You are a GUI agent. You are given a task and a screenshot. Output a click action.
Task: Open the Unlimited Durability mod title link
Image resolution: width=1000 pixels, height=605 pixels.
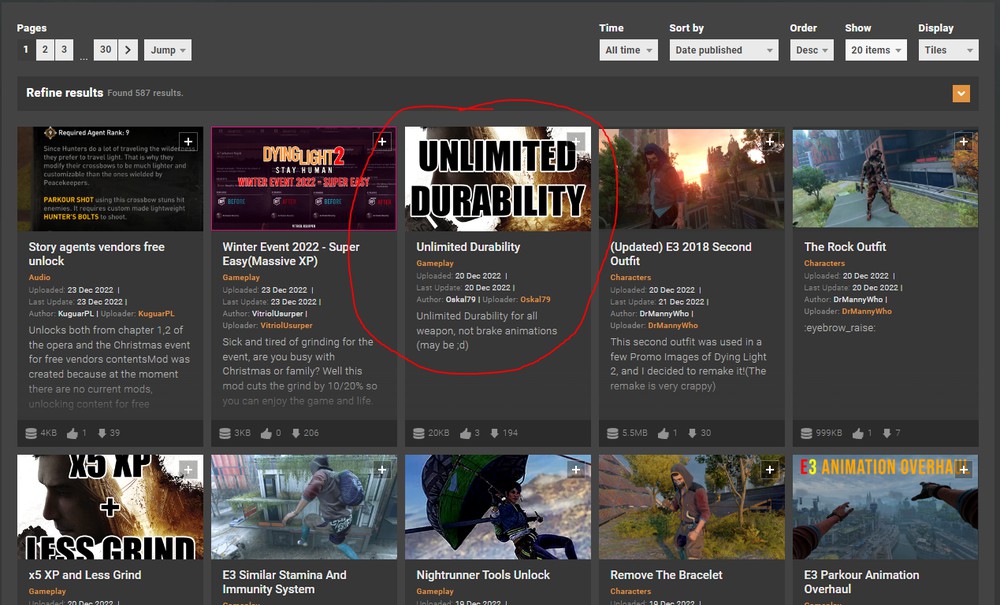point(468,247)
